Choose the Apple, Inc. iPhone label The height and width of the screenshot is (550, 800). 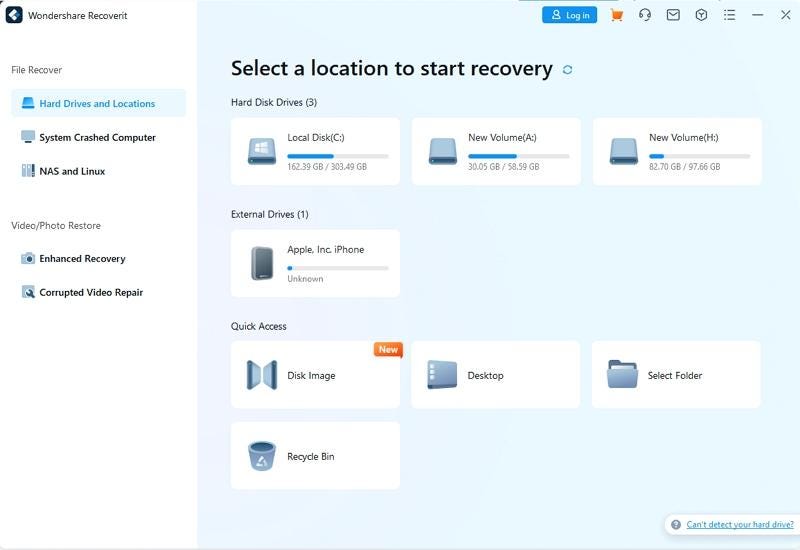pos(326,249)
